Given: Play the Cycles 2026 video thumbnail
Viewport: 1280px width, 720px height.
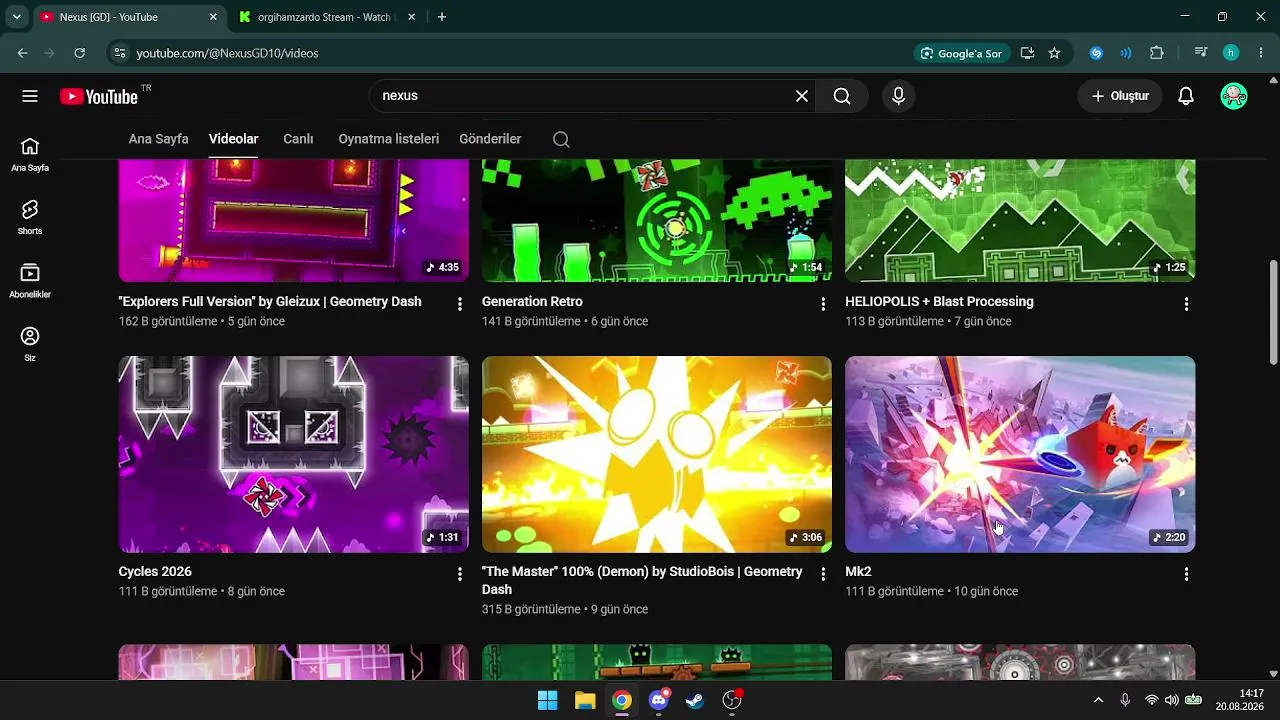Looking at the screenshot, I should [x=293, y=454].
